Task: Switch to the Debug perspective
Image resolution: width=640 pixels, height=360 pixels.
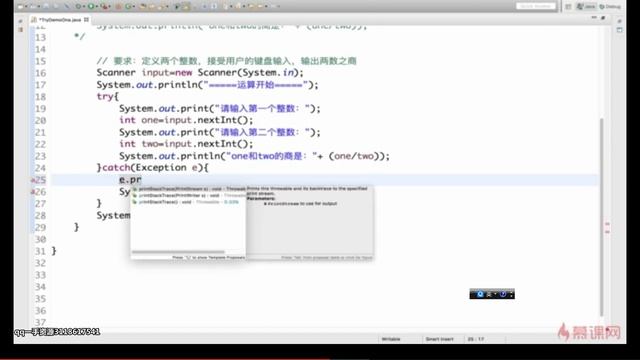Action: (x=610, y=7)
